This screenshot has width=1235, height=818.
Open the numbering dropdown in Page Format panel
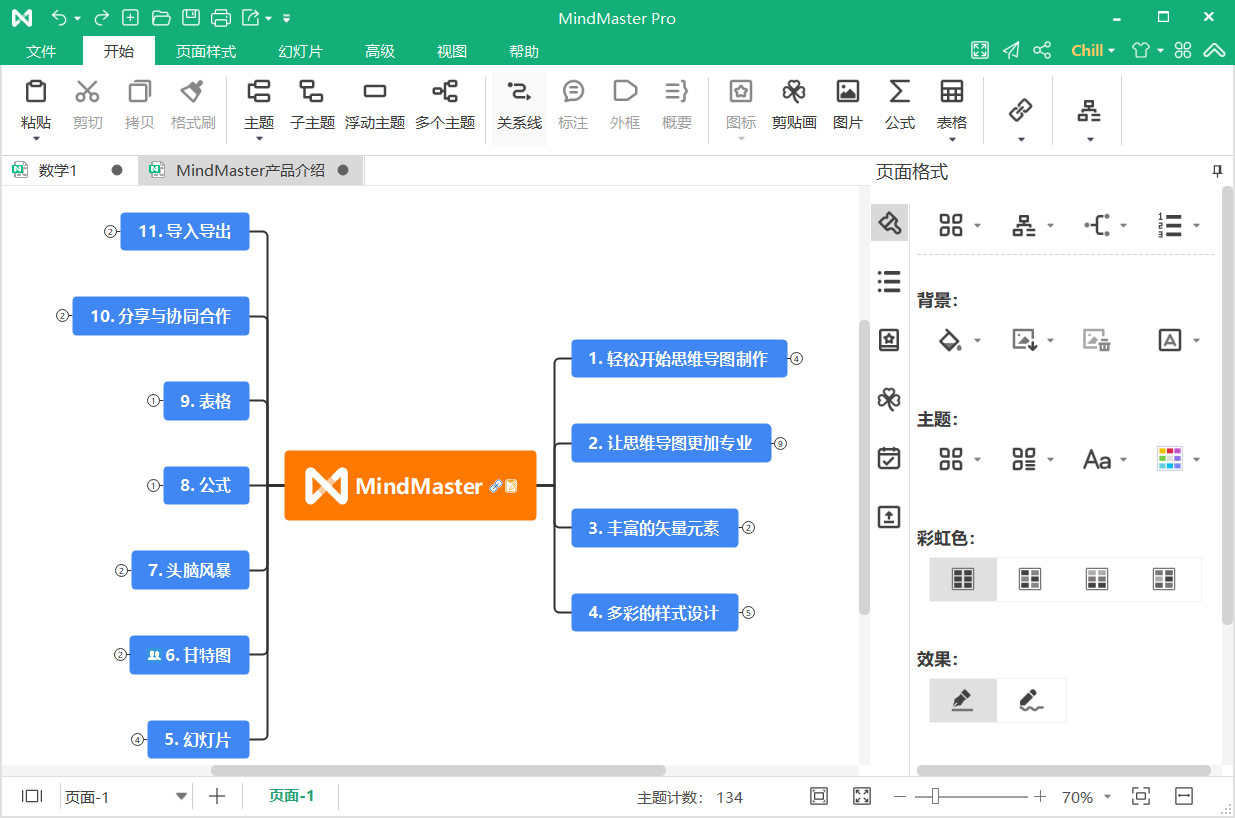pyautogui.click(x=1197, y=226)
